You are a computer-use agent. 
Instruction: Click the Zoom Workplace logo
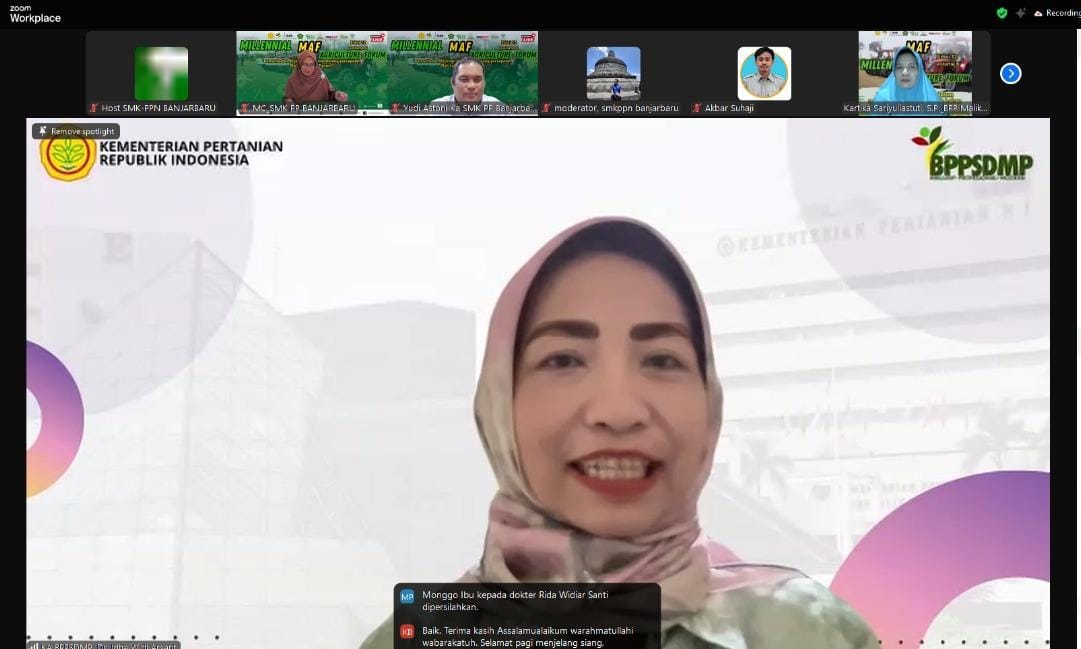[x=35, y=14]
